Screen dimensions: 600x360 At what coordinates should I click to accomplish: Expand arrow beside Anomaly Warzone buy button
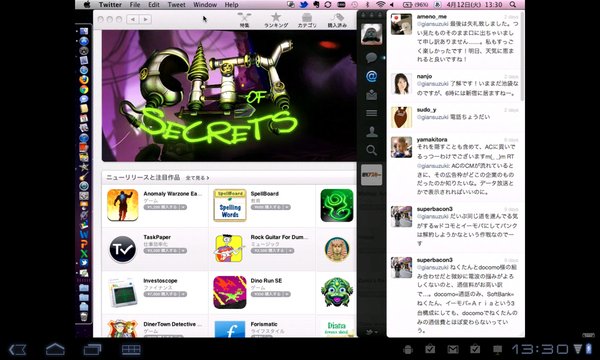tap(183, 207)
